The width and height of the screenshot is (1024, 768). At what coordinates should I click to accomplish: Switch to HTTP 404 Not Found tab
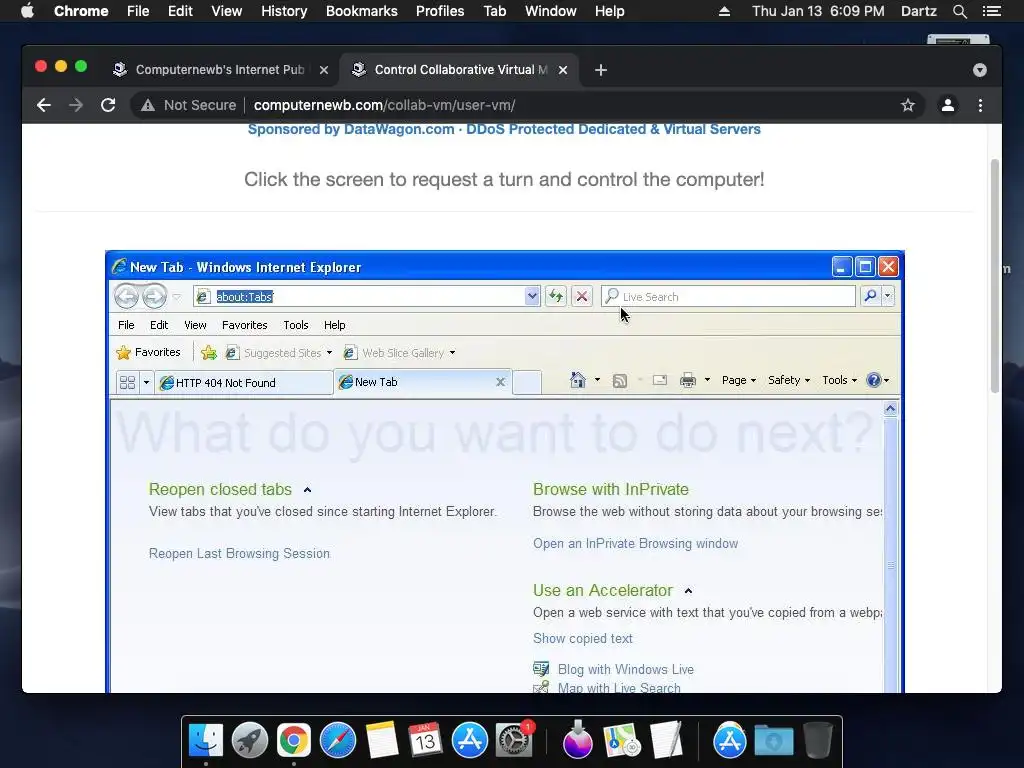tap(244, 383)
